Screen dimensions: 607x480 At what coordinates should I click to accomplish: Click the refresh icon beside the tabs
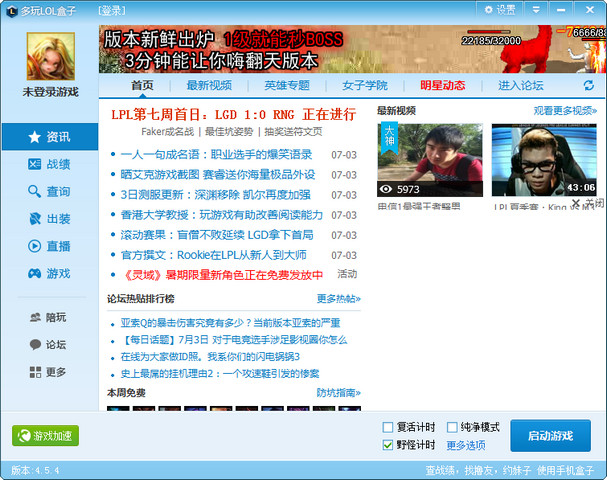pos(588,85)
